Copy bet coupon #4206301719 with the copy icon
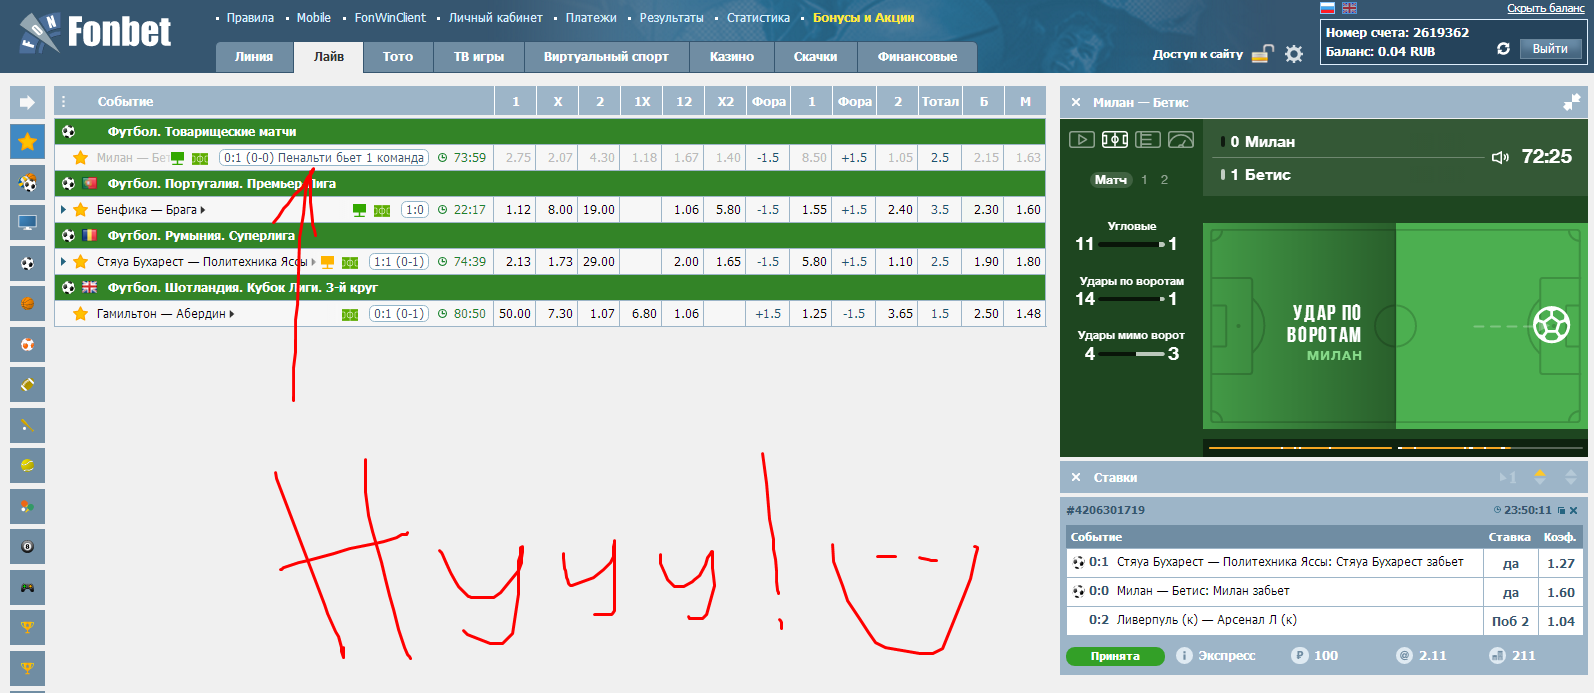This screenshot has width=1594, height=693. click(x=1561, y=510)
